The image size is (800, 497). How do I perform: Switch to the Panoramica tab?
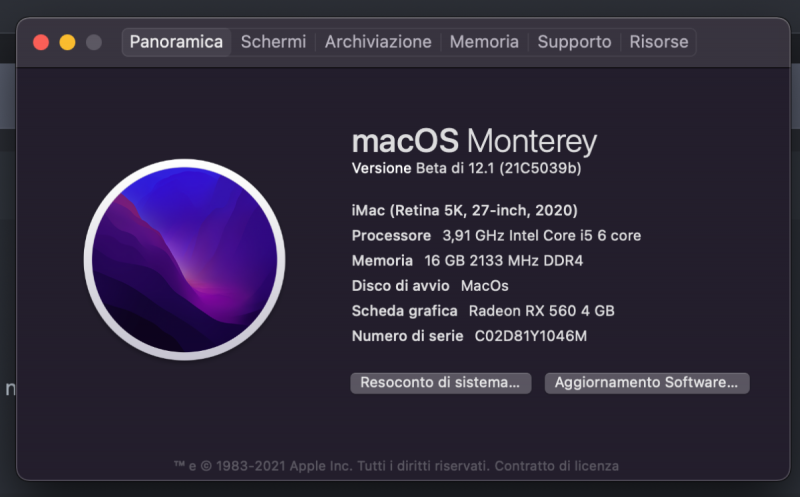coord(176,42)
